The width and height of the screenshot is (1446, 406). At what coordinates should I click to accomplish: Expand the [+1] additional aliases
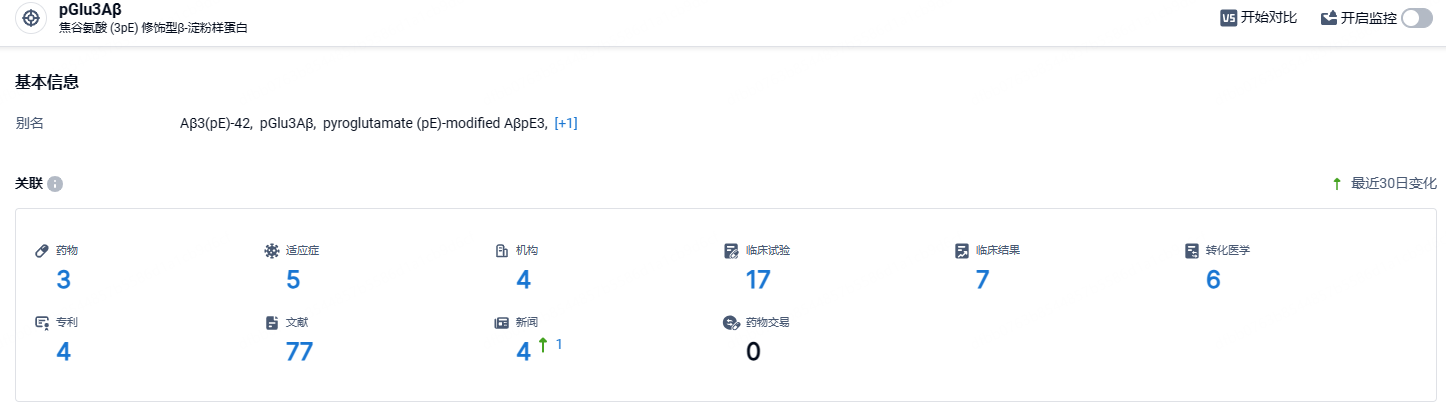coord(566,123)
